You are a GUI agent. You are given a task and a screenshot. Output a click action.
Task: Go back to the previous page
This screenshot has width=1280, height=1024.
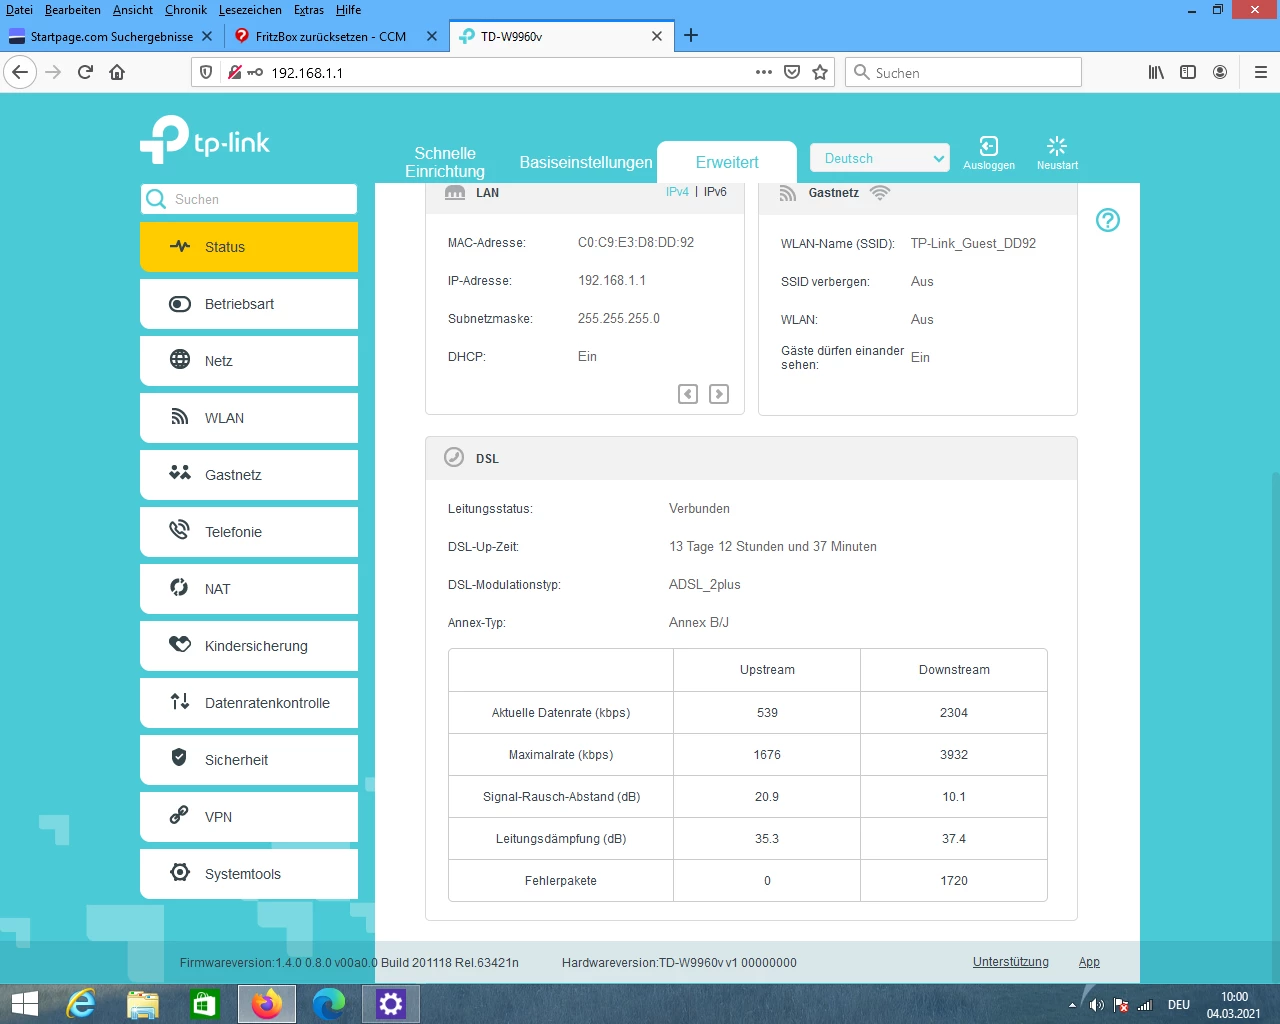pyautogui.click(x=21, y=72)
